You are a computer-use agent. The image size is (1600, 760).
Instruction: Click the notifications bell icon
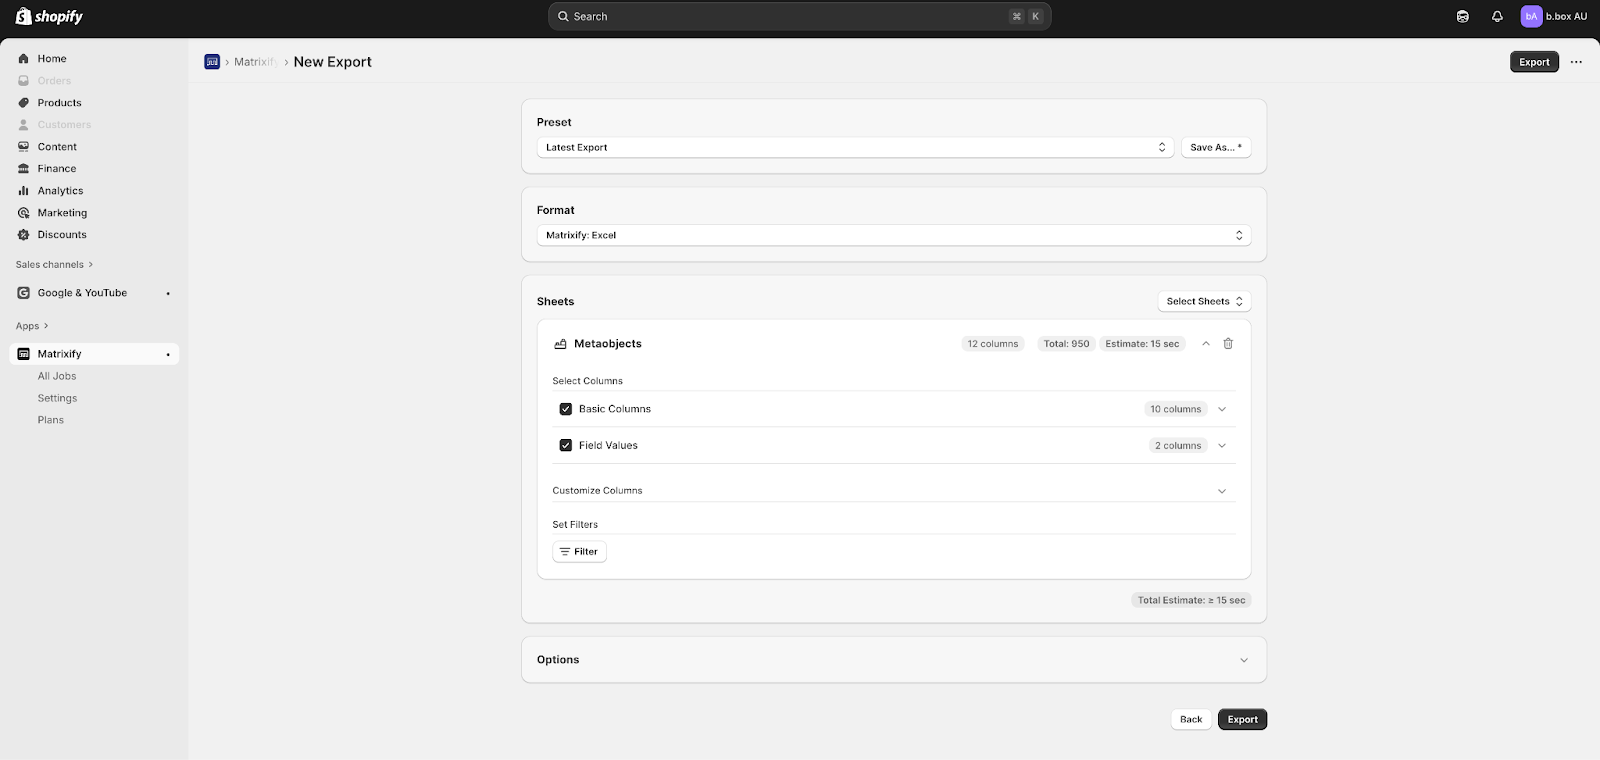(x=1497, y=16)
